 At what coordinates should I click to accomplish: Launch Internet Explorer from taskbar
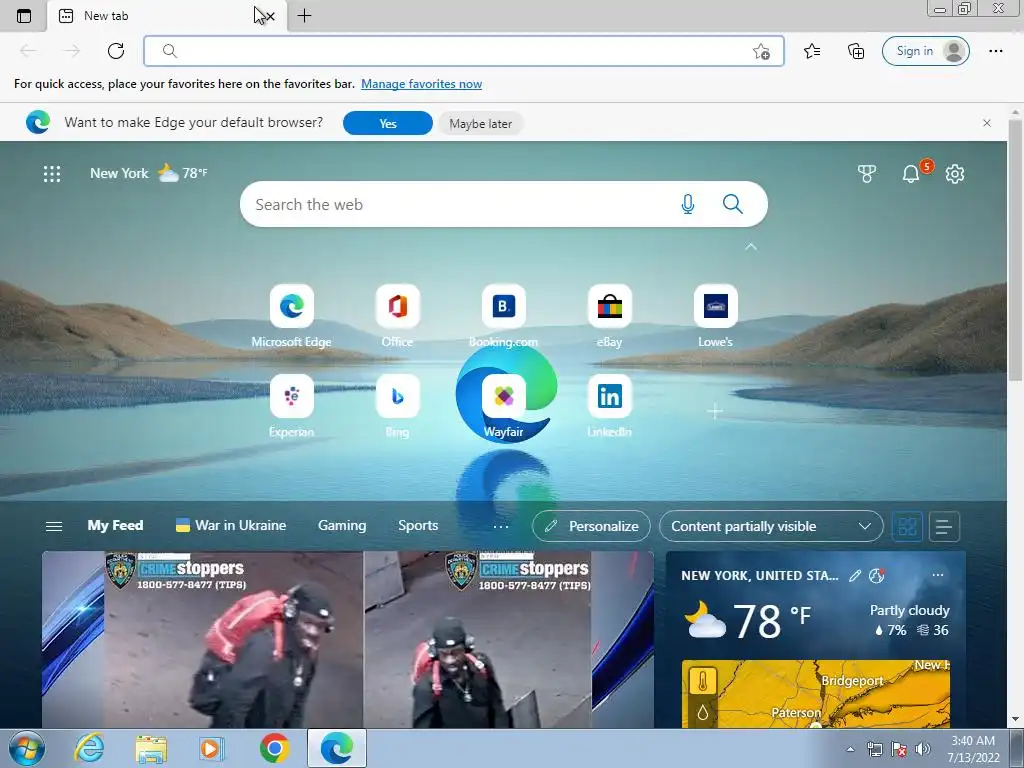(x=89, y=748)
